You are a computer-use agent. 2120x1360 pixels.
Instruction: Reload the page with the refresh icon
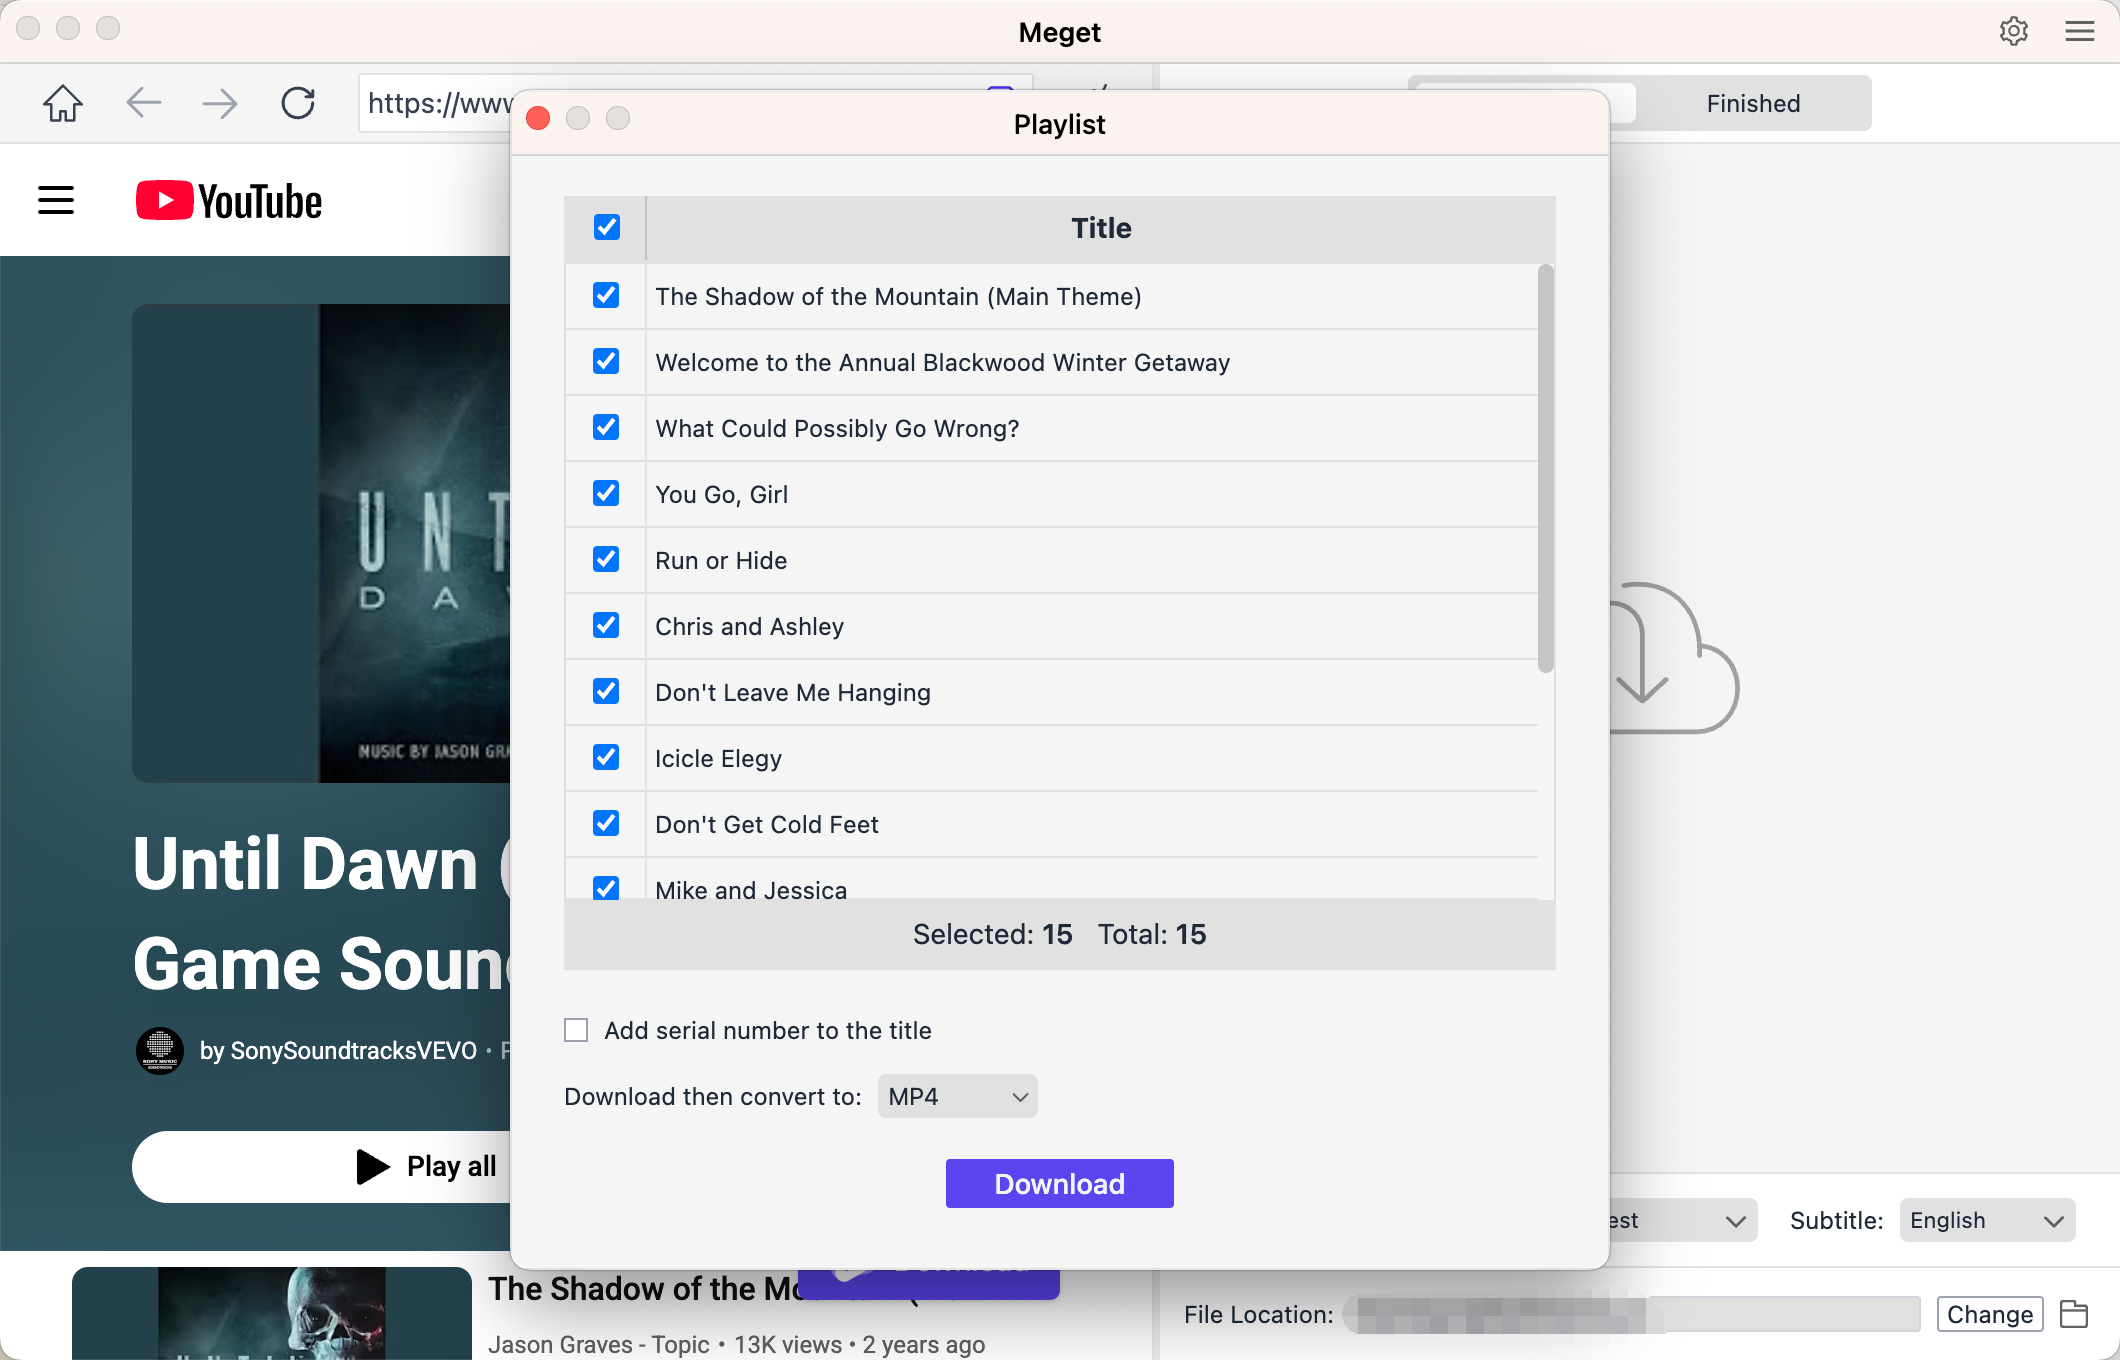point(298,103)
